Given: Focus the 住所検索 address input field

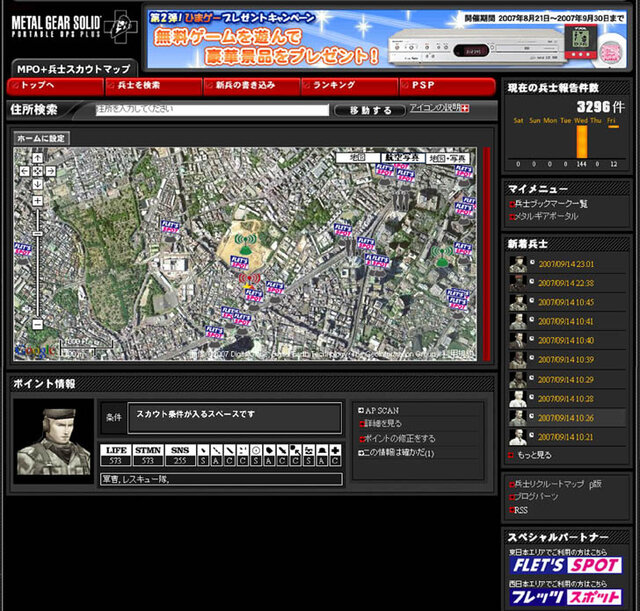Looking at the screenshot, I should (212, 110).
